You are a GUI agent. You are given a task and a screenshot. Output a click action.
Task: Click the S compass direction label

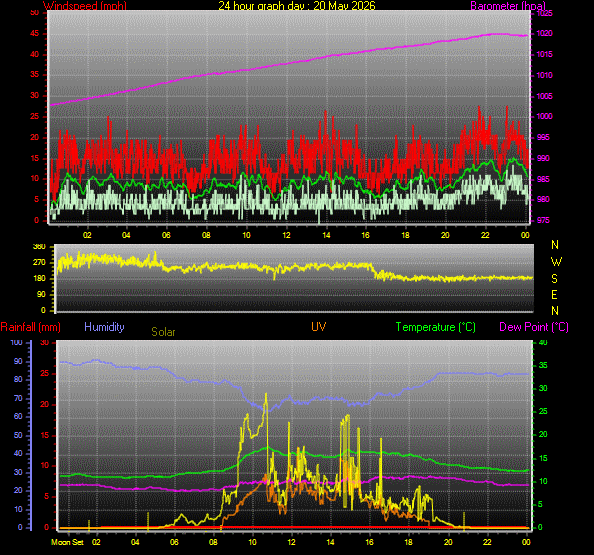coord(555,279)
